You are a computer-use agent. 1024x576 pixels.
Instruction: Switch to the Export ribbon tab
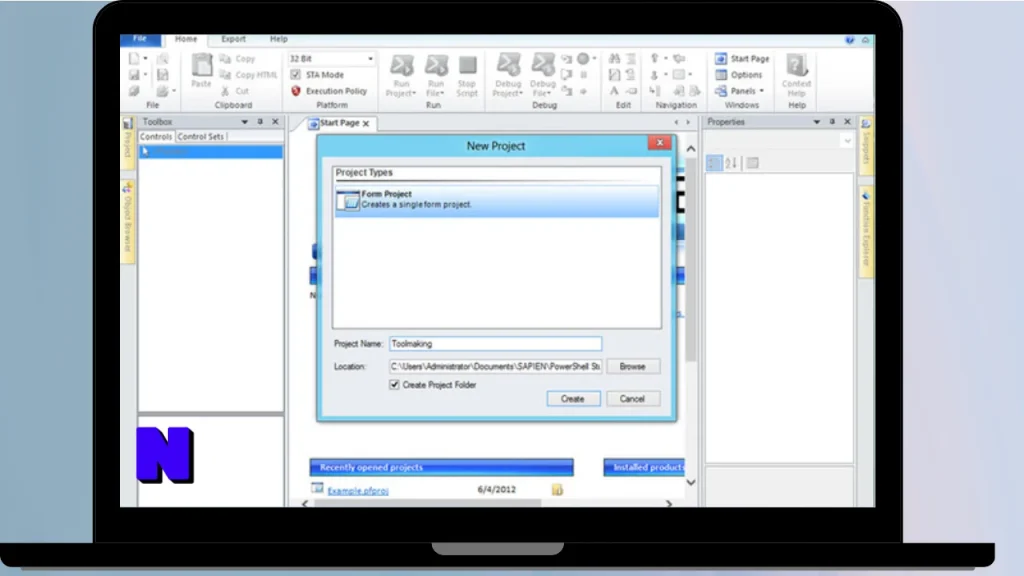233,39
